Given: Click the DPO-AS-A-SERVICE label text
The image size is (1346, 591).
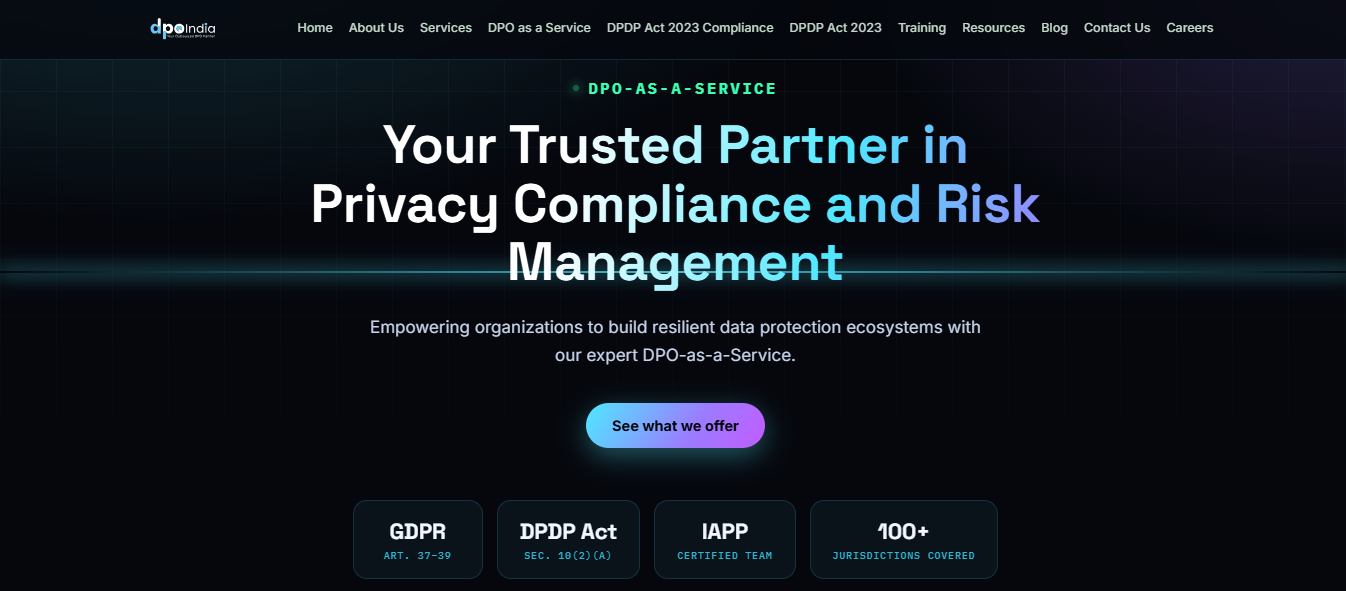Looking at the screenshot, I should coord(682,89).
